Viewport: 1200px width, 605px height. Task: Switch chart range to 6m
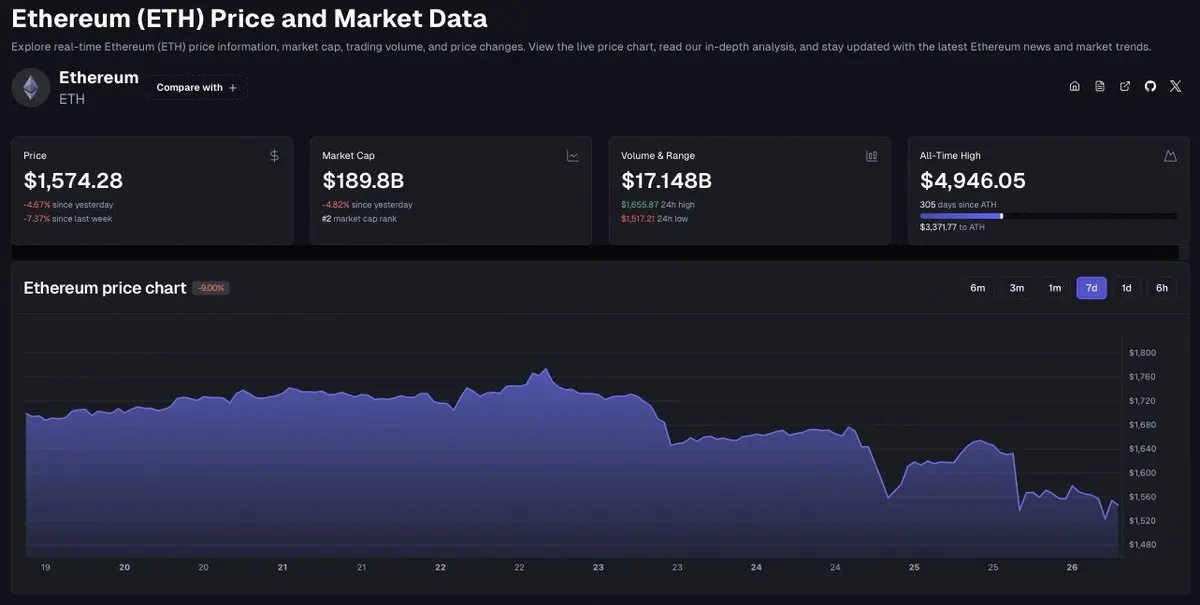[977, 288]
